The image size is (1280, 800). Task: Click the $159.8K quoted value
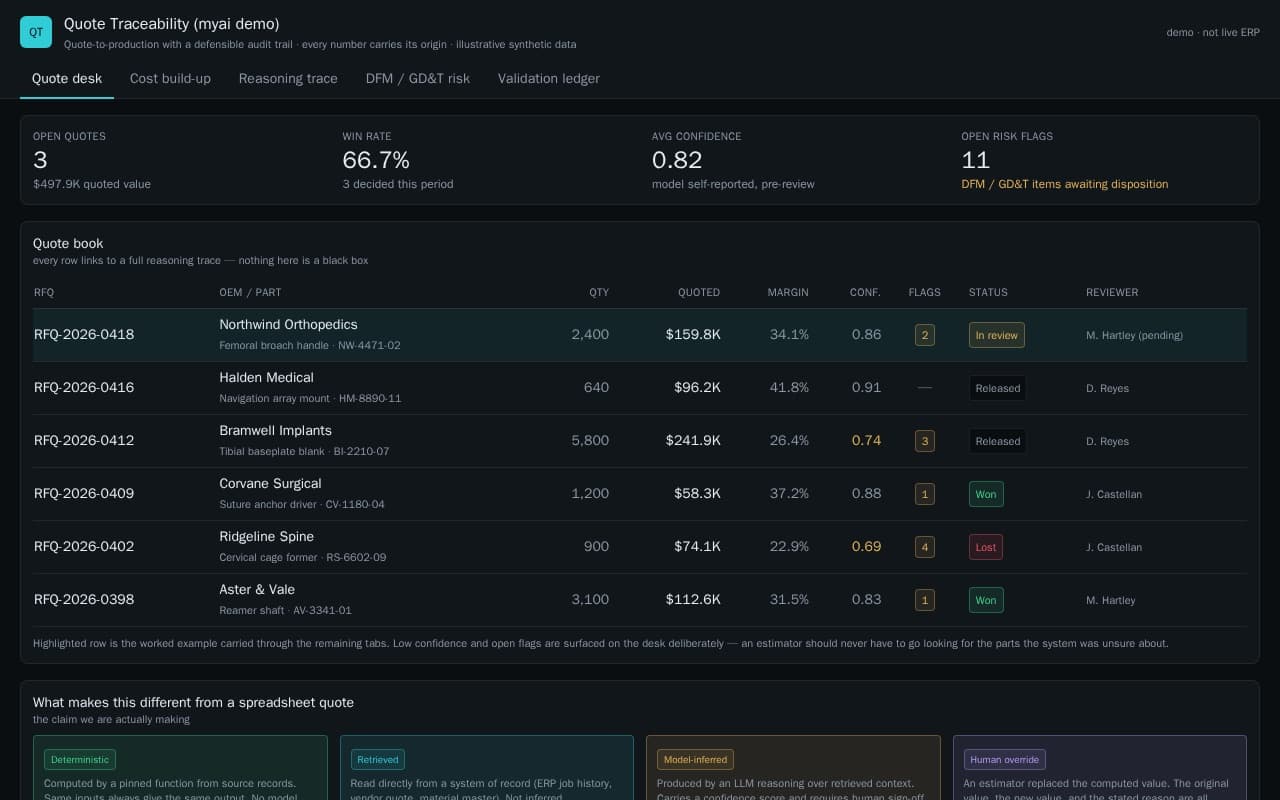(693, 335)
